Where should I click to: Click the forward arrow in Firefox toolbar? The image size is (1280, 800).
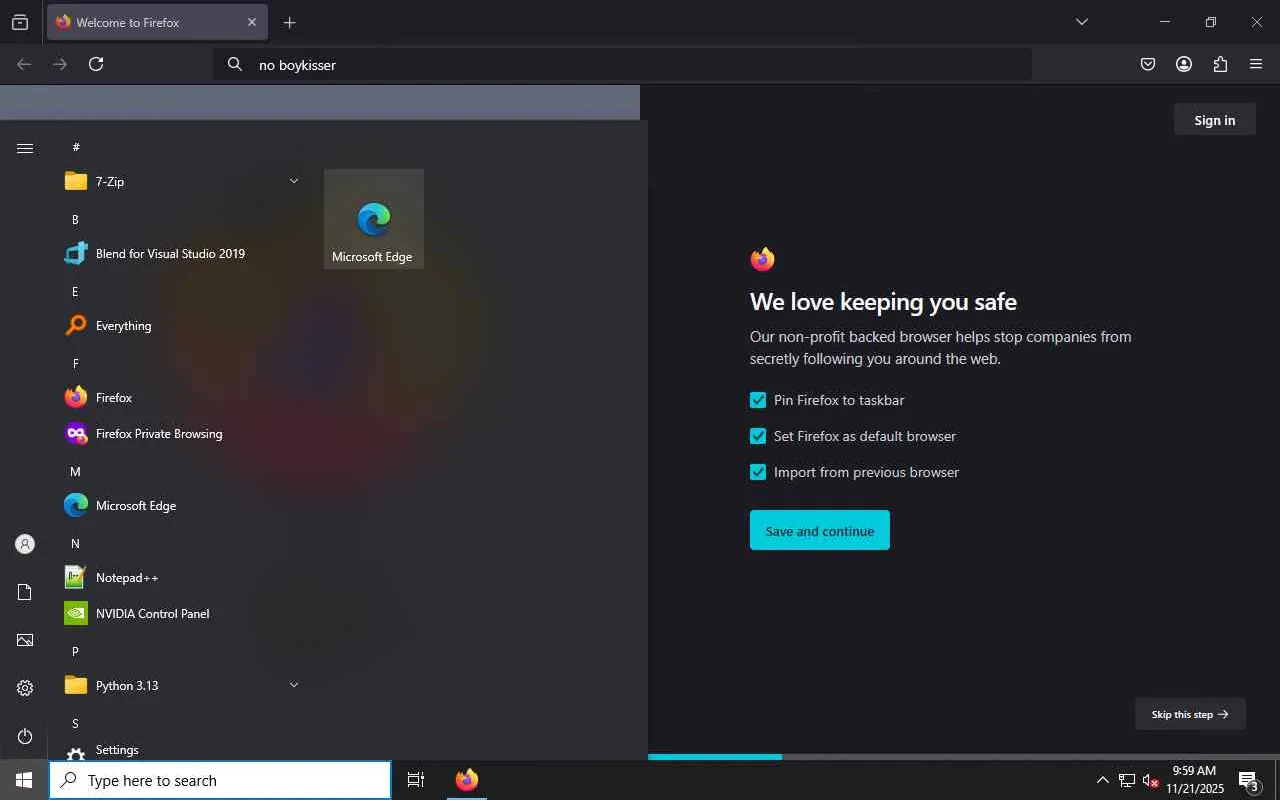tap(60, 64)
